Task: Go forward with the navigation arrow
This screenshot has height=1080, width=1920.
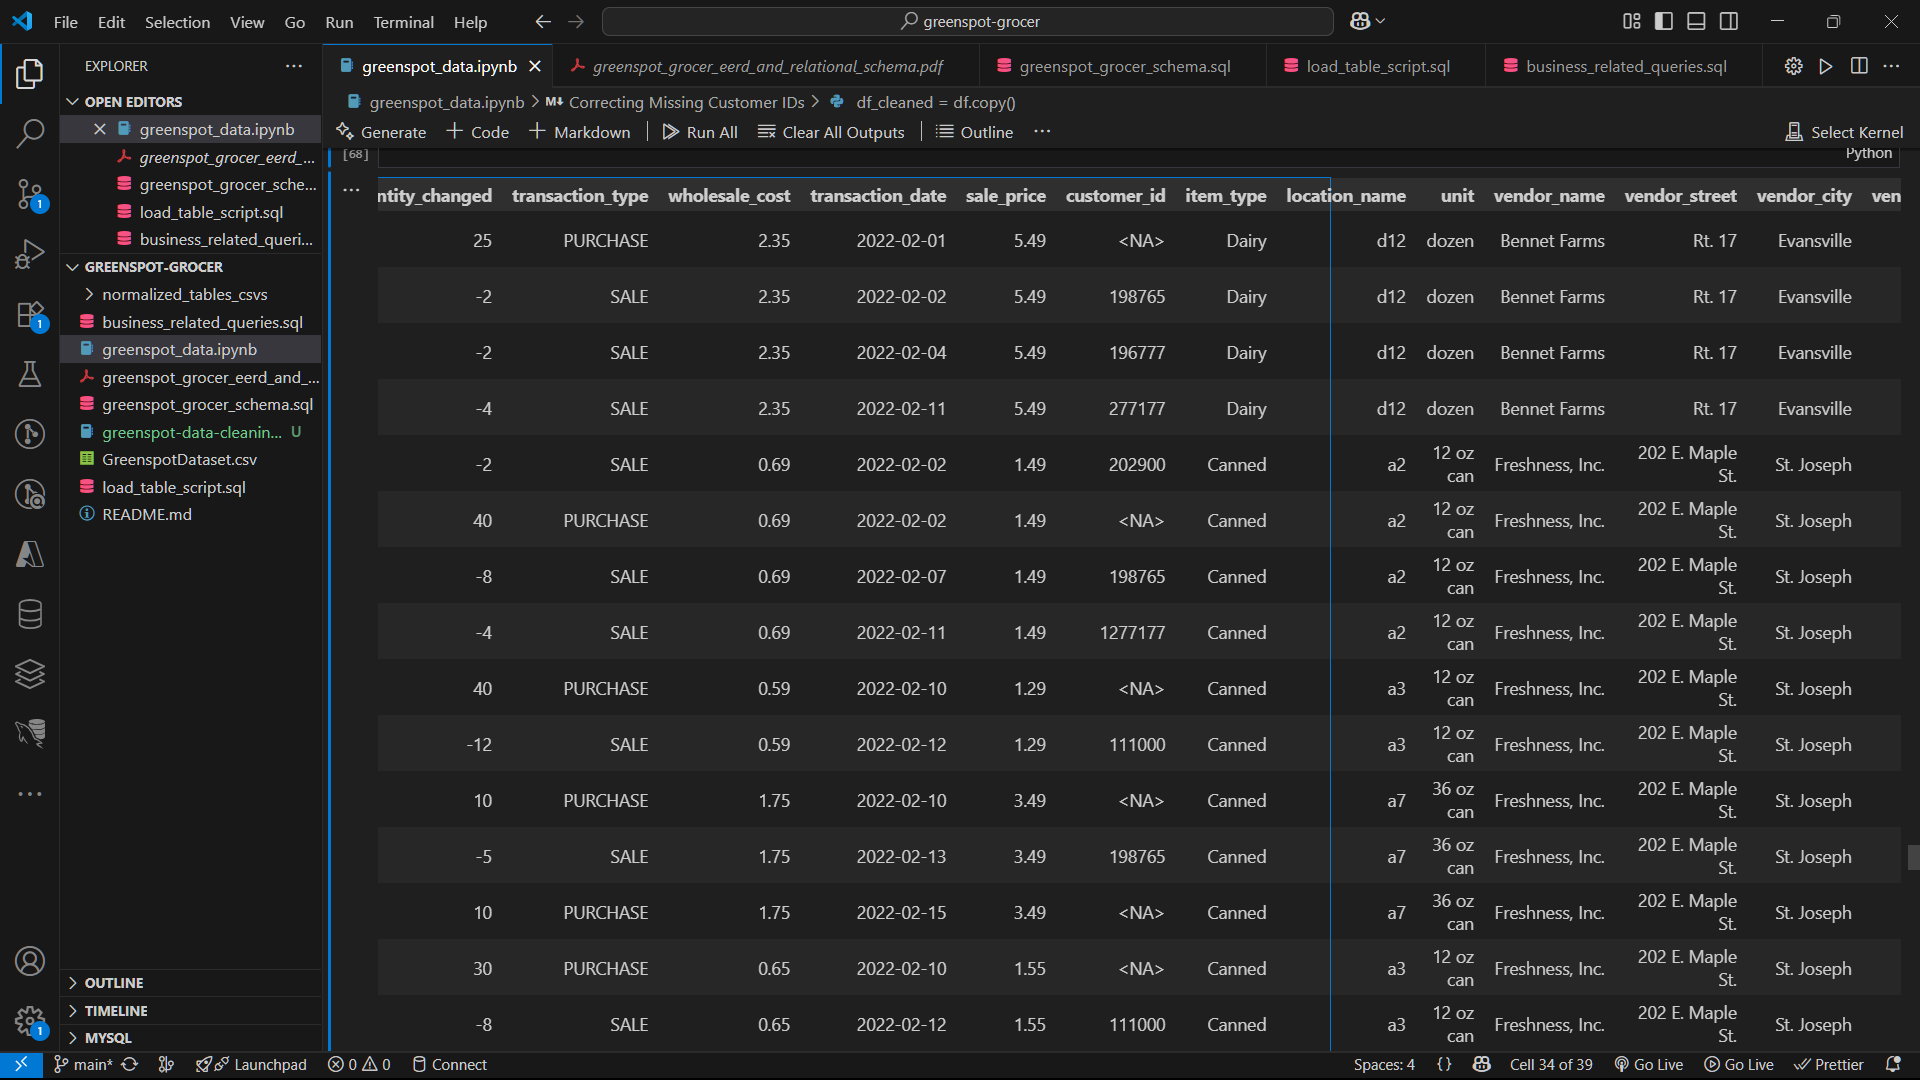Action: pos(576,21)
